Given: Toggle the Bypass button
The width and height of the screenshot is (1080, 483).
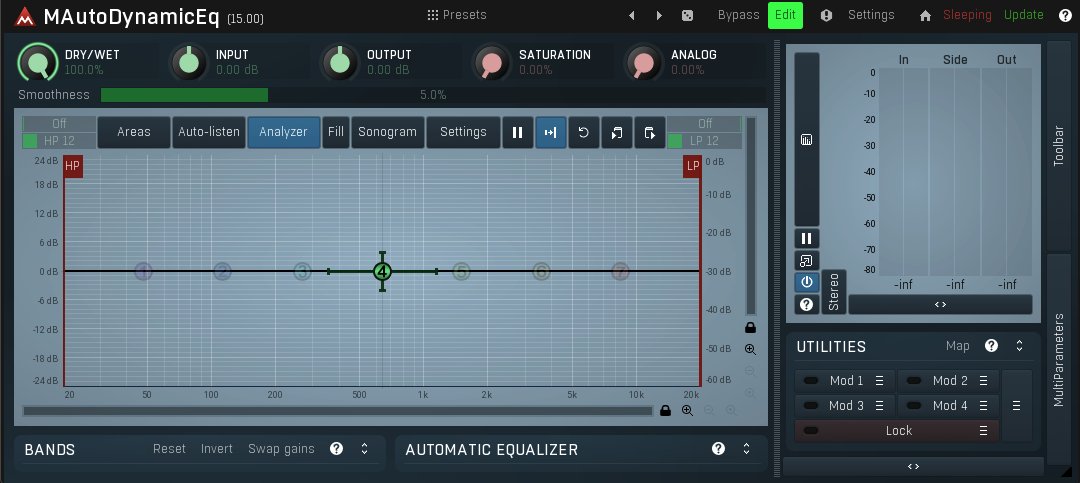Looking at the screenshot, I should click(x=738, y=15).
